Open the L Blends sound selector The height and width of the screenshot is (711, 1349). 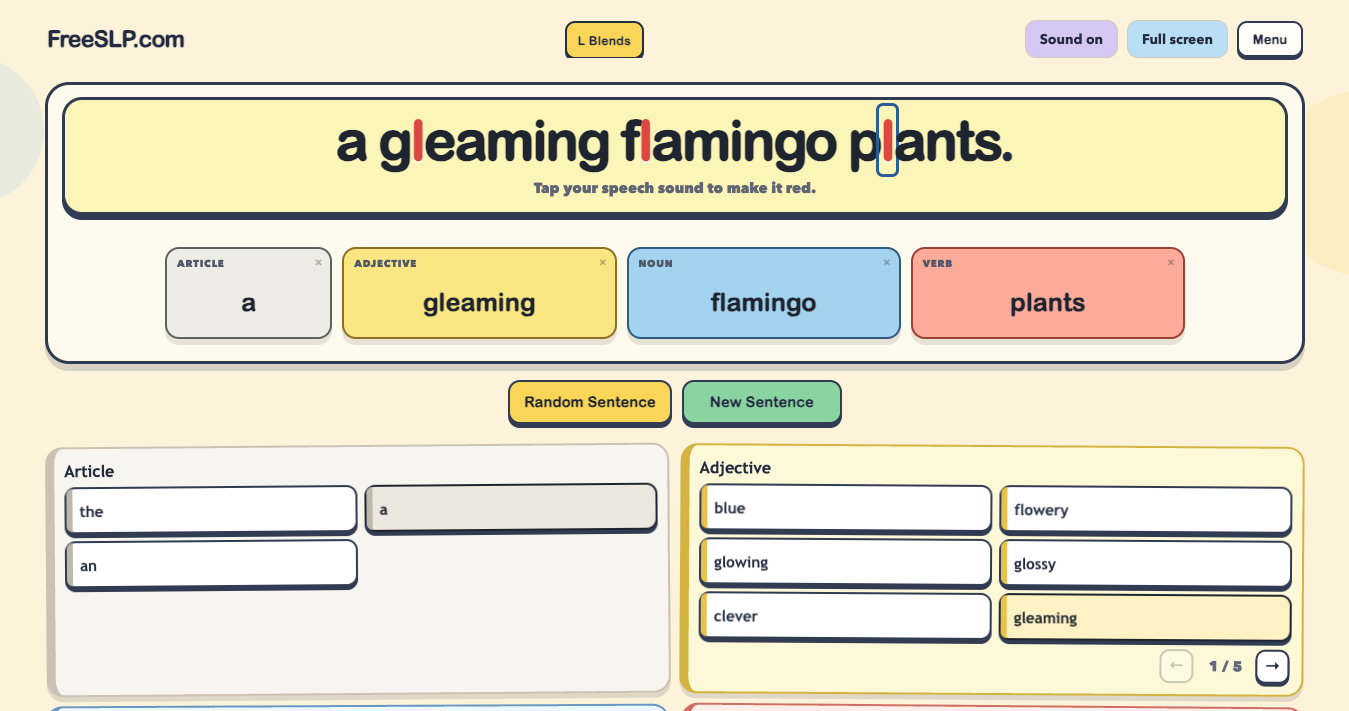(604, 41)
